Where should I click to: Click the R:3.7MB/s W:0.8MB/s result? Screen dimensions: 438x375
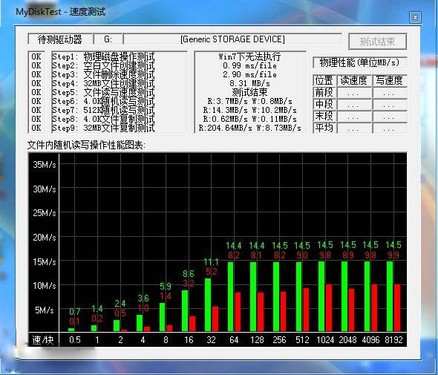pos(250,101)
